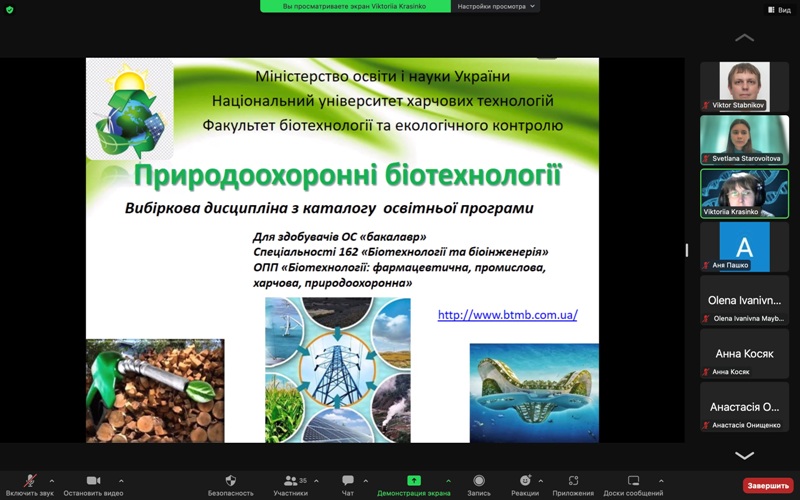
Task: Click text Міністерство освіти і науки України
Action: 383,77
